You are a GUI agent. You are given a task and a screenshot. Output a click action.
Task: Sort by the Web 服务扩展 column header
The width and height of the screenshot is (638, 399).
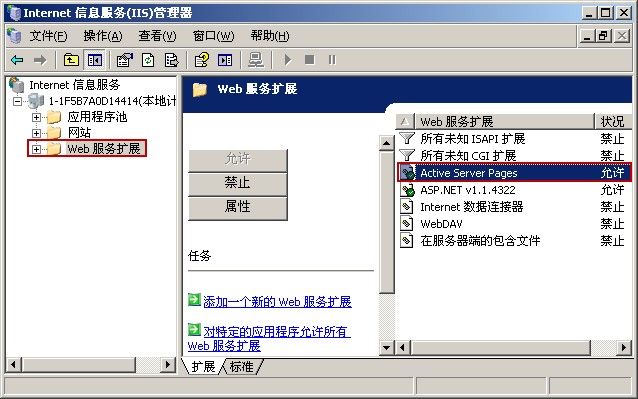[x=505, y=121]
